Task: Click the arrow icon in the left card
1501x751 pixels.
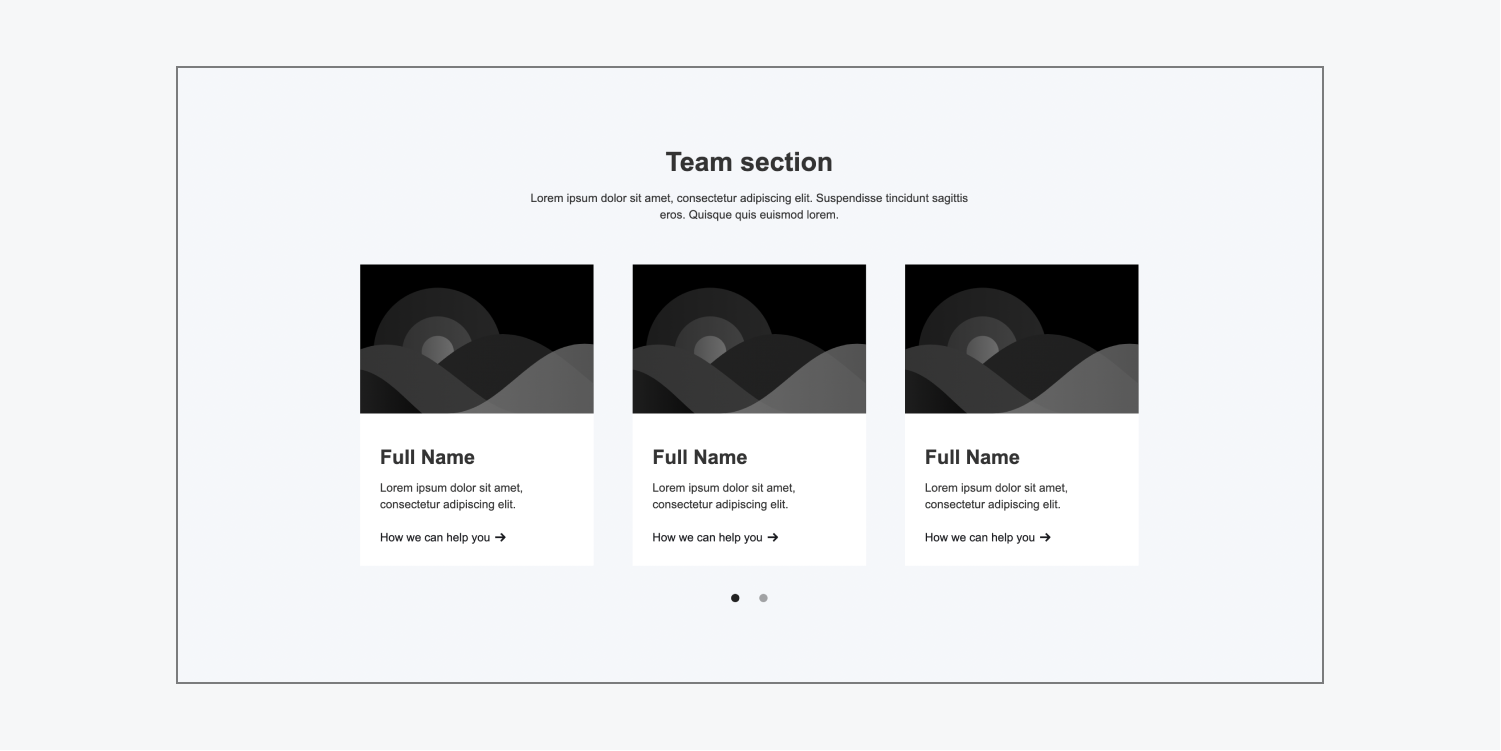Action: tap(500, 538)
